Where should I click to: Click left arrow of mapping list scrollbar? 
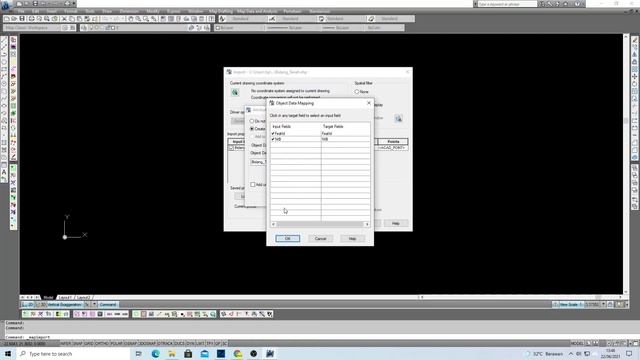click(x=273, y=224)
